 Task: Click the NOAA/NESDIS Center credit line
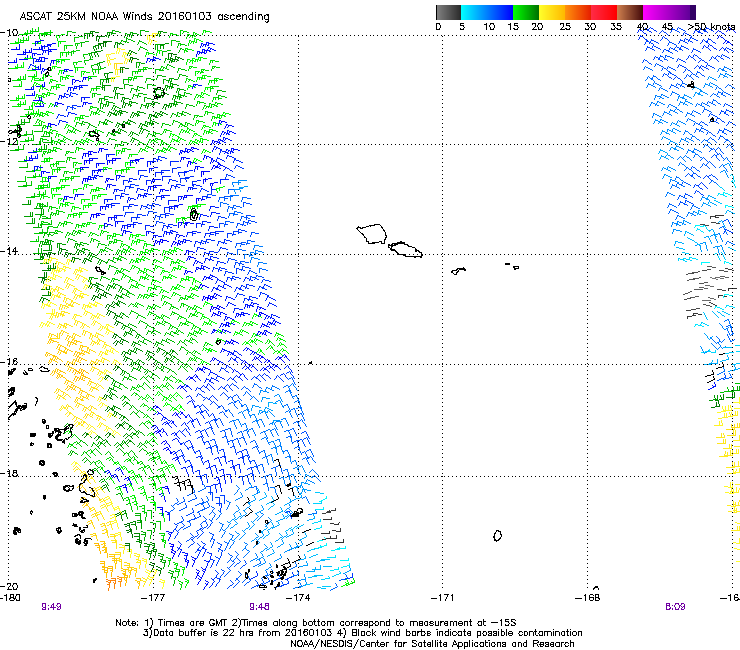pos(432,644)
